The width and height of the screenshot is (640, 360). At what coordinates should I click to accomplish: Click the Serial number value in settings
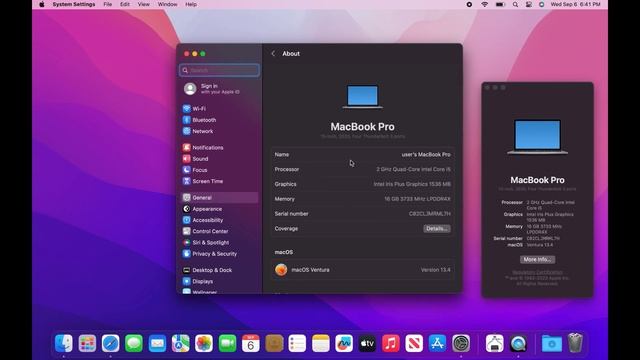pyautogui.click(x=430, y=214)
